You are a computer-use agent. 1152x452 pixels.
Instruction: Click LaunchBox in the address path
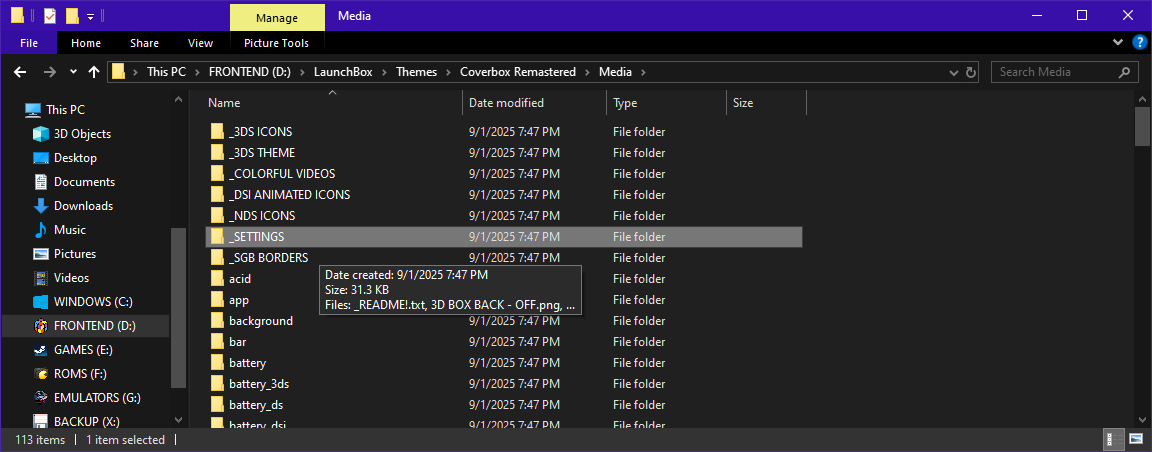tap(343, 72)
